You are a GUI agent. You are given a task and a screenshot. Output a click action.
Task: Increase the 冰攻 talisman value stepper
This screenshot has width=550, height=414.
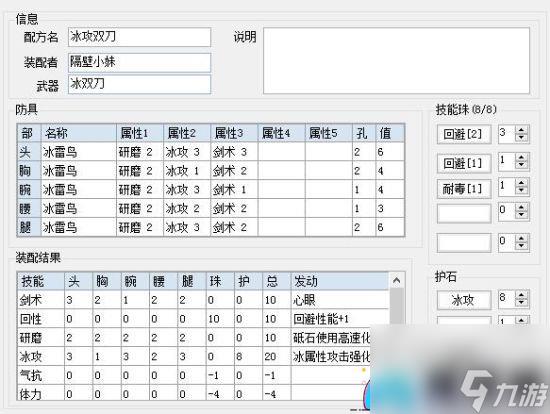coord(522,295)
